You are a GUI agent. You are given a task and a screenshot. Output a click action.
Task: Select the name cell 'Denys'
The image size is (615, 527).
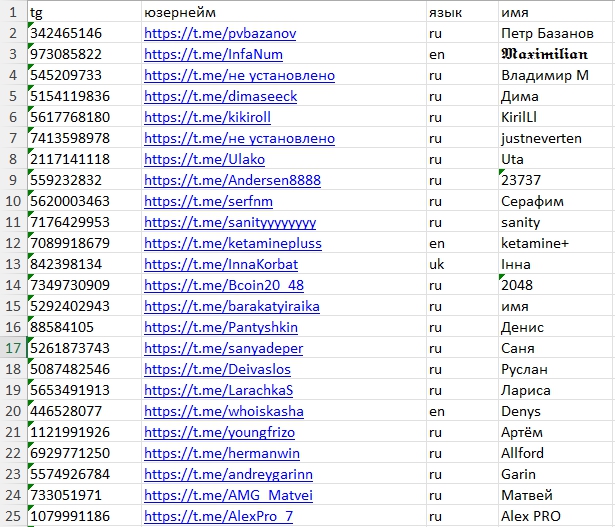(557, 411)
